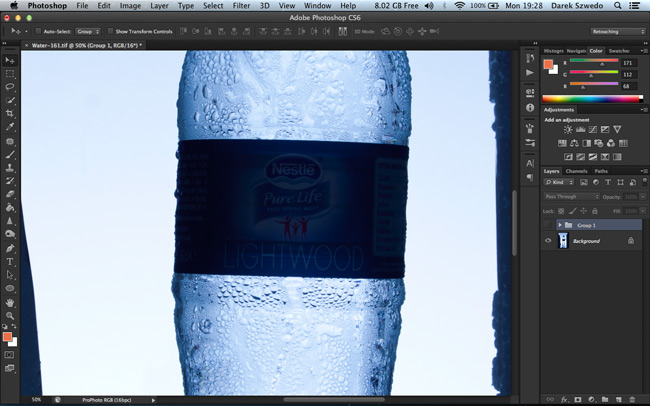Swap foreground and background colors
This screenshot has height=406, width=650.
(x=14, y=327)
